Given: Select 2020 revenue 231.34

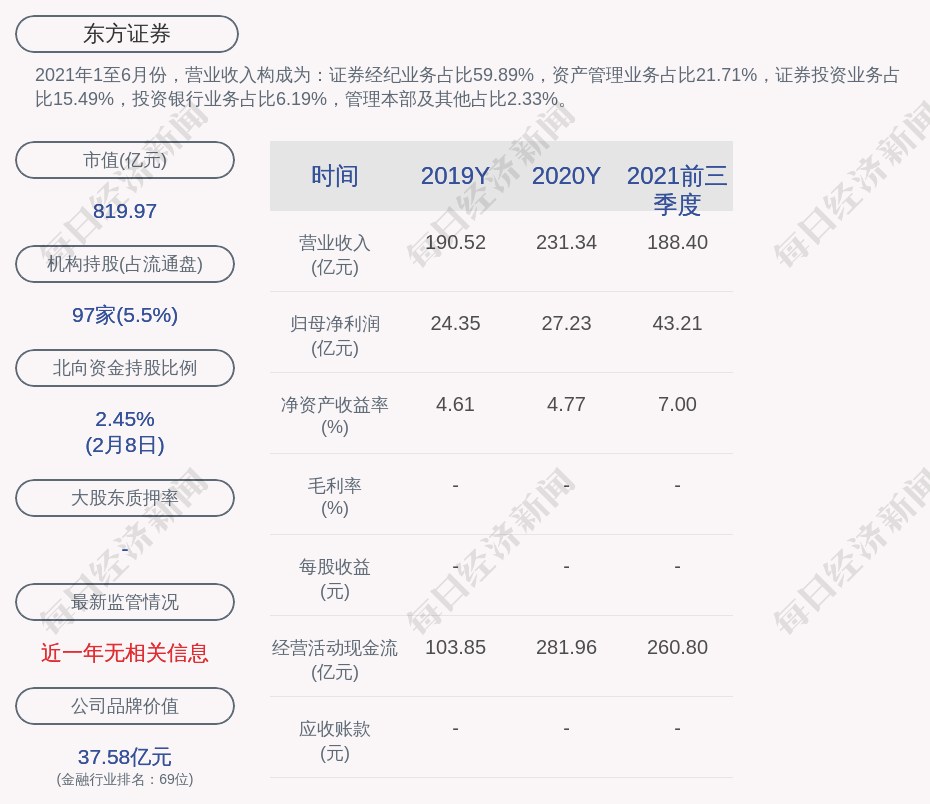Looking at the screenshot, I should 566,243.
